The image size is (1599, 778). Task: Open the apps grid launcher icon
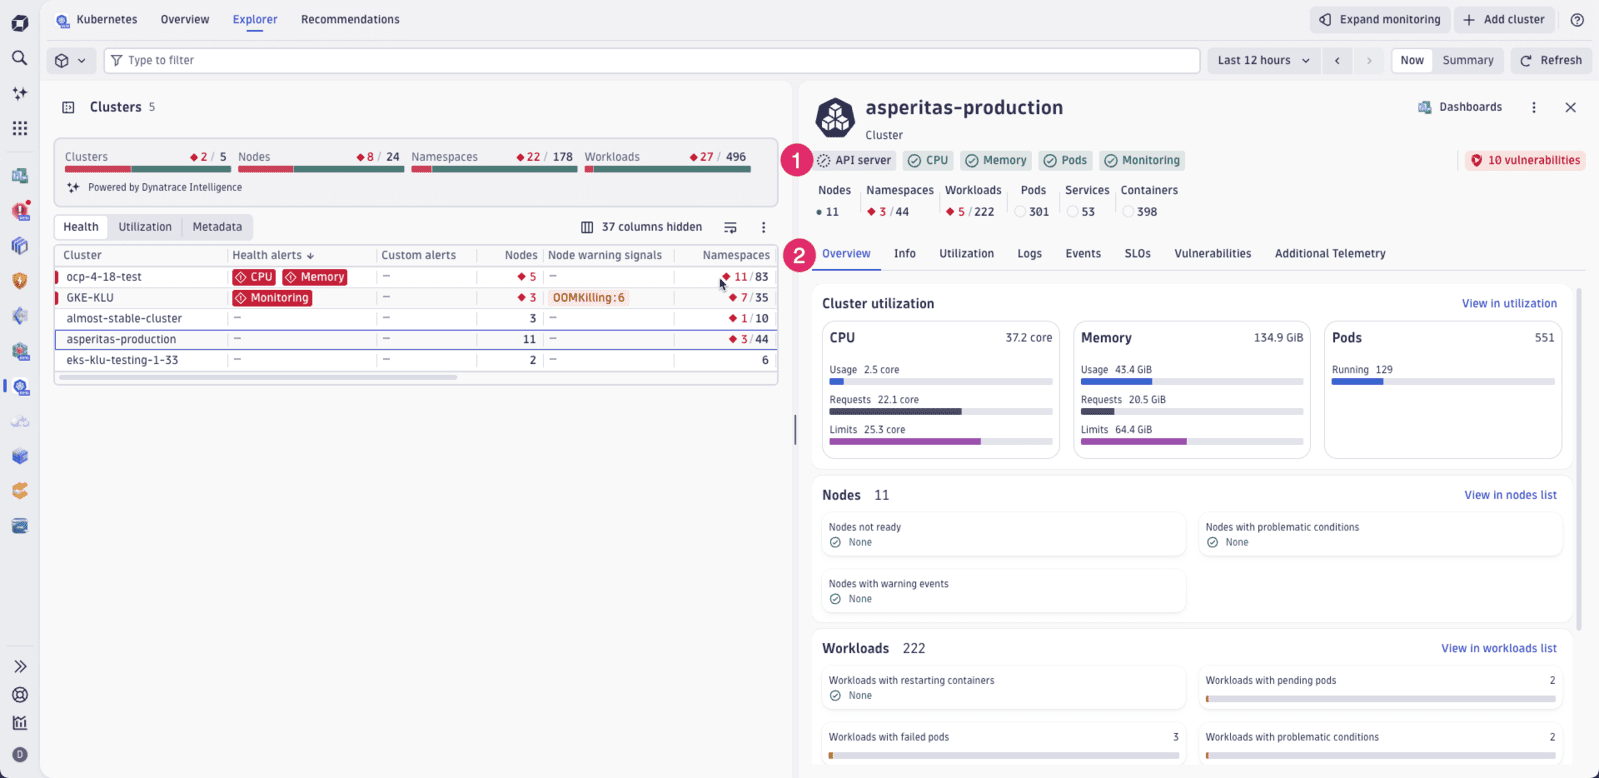pos(19,128)
